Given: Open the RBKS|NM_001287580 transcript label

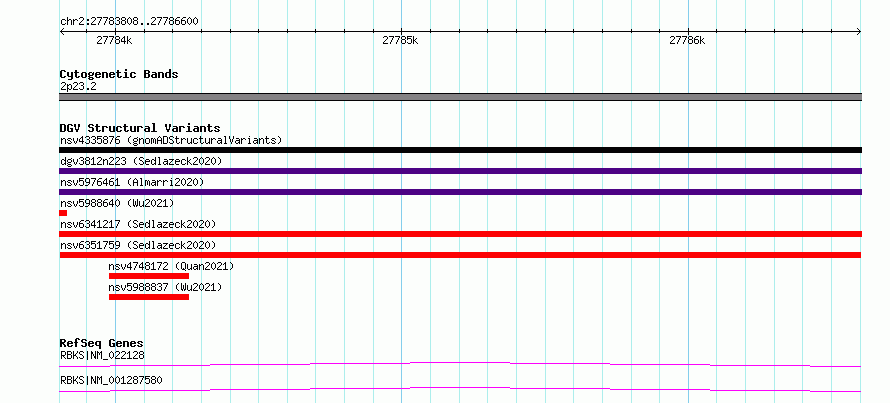Looking at the screenshot, I should [111, 380].
